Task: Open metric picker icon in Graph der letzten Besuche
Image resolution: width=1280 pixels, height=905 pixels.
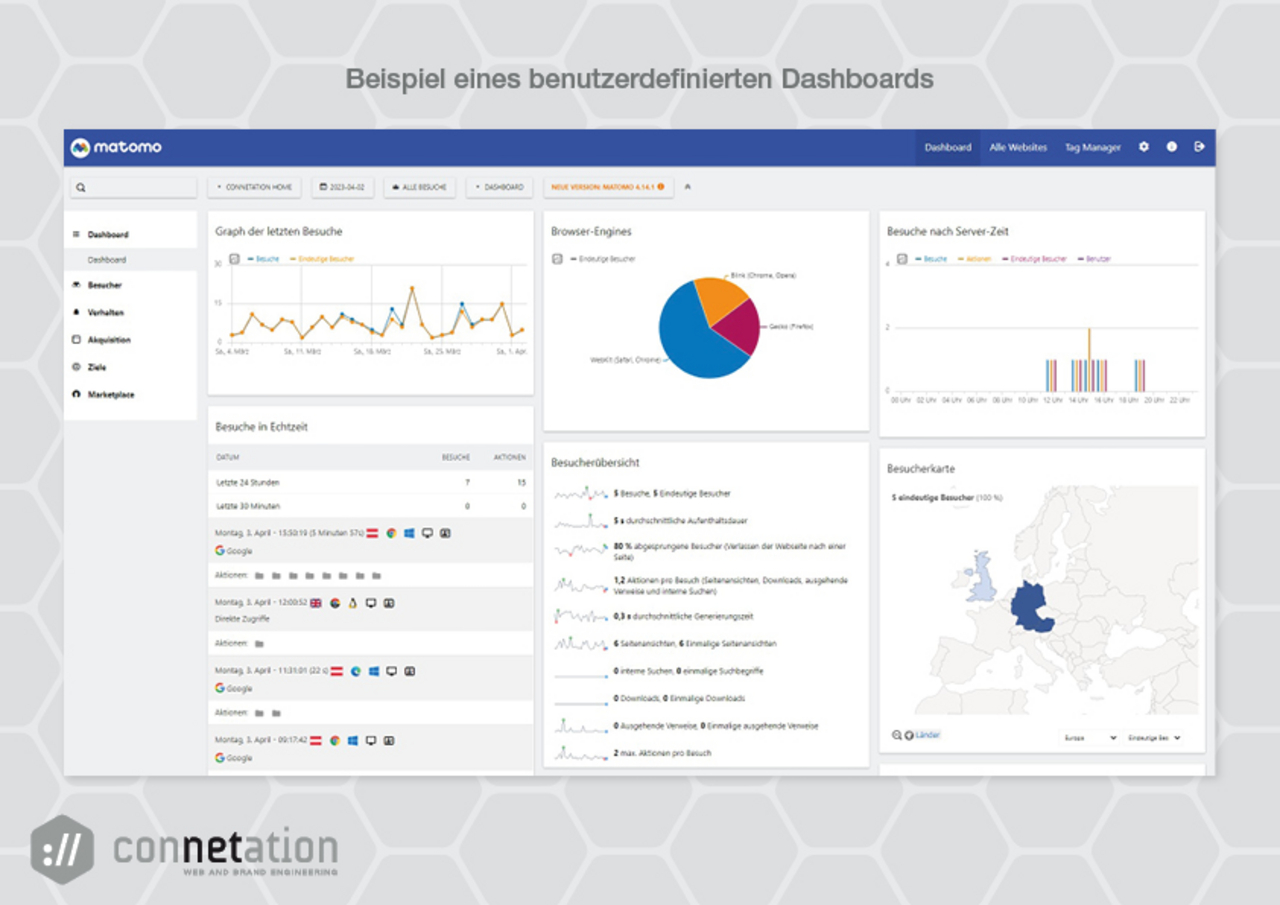Action: click(234, 259)
